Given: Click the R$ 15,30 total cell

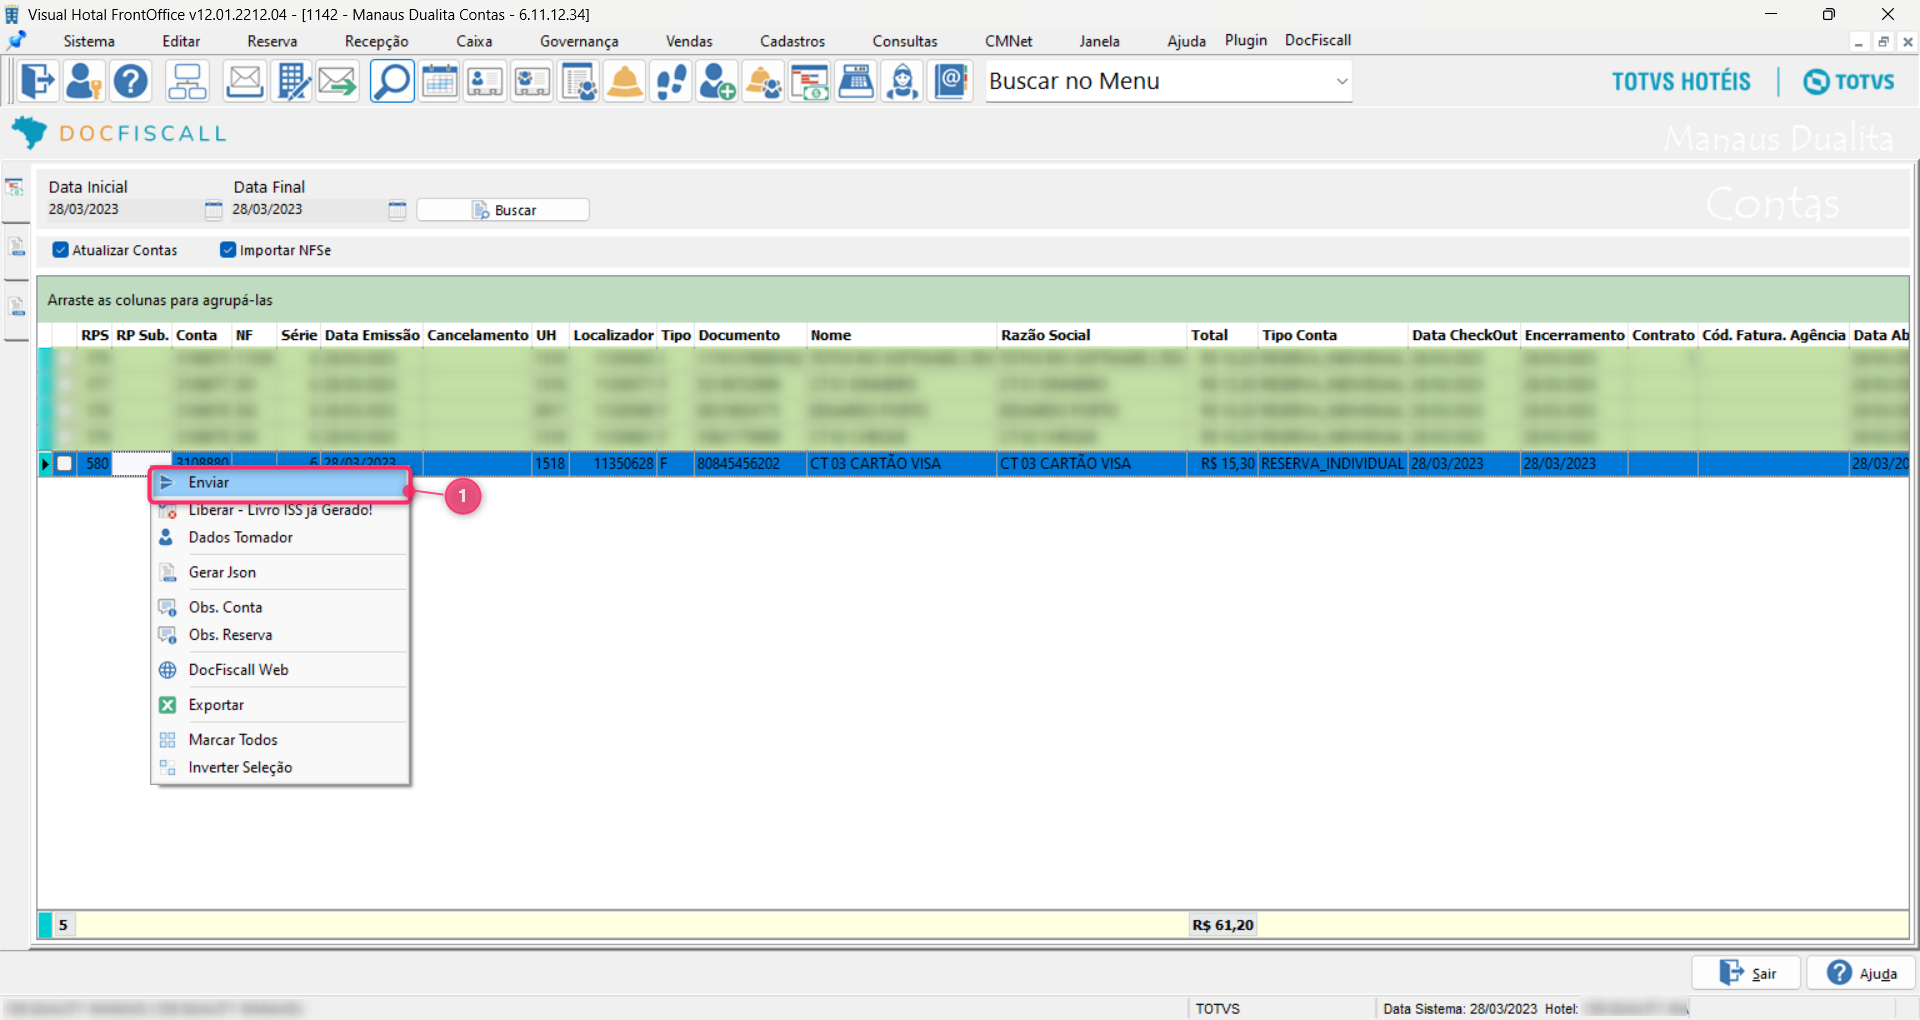Looking at the screenshot, I should (1222, 464).
